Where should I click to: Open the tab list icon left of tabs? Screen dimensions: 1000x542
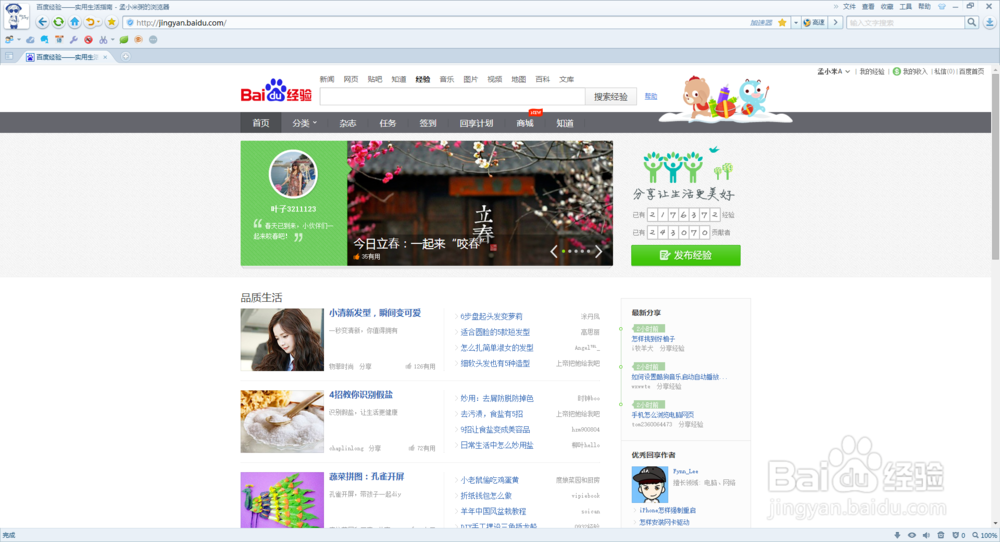(x=9, y=57)
